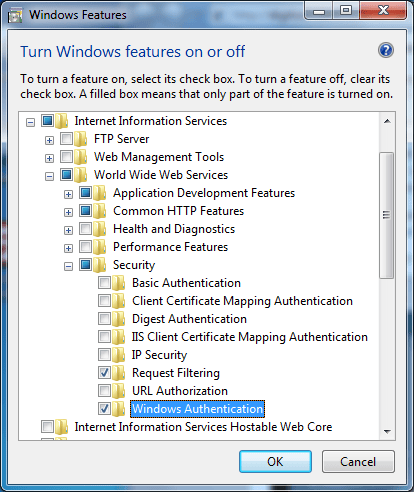This screenshot has width=414, height=492.
Task: Check the Client Certificate Mapping Authentication checkbox
Action: 104,300
